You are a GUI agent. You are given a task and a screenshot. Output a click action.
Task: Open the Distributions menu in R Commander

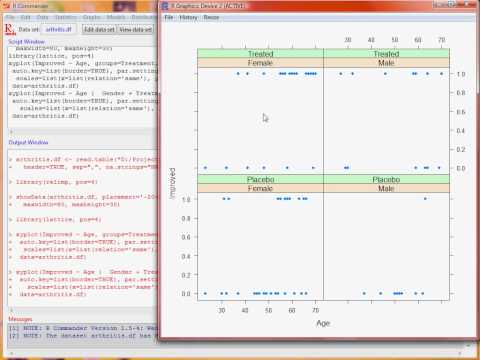[144, 17]
